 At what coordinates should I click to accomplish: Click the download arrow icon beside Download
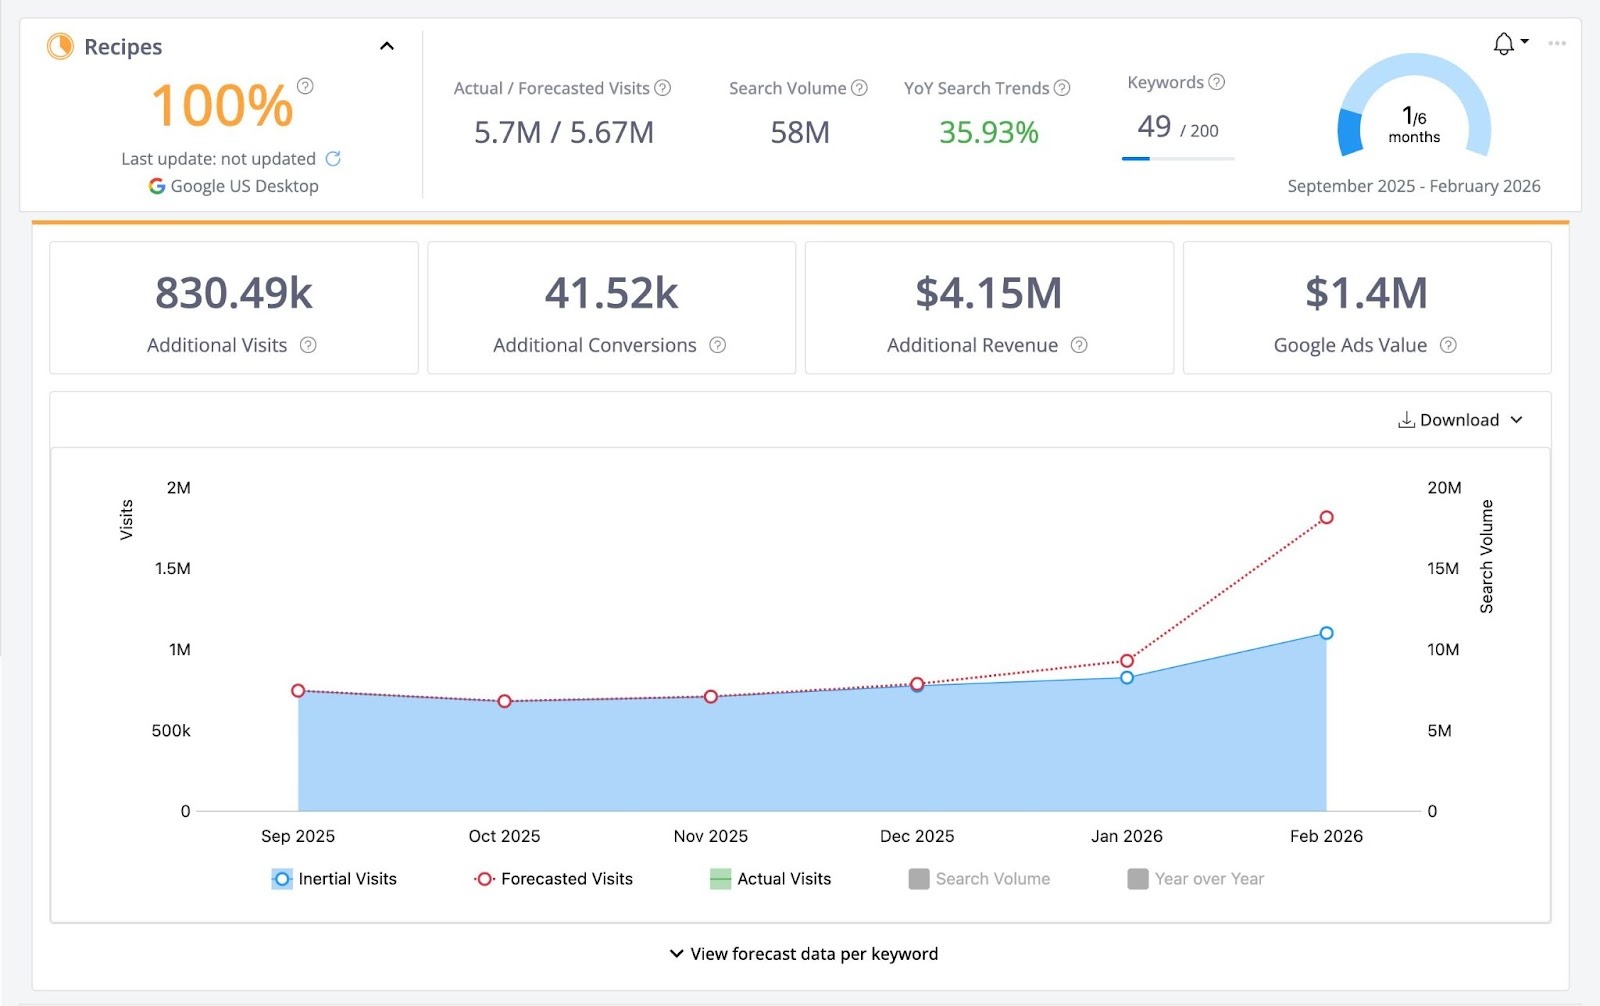point(1407,420)
